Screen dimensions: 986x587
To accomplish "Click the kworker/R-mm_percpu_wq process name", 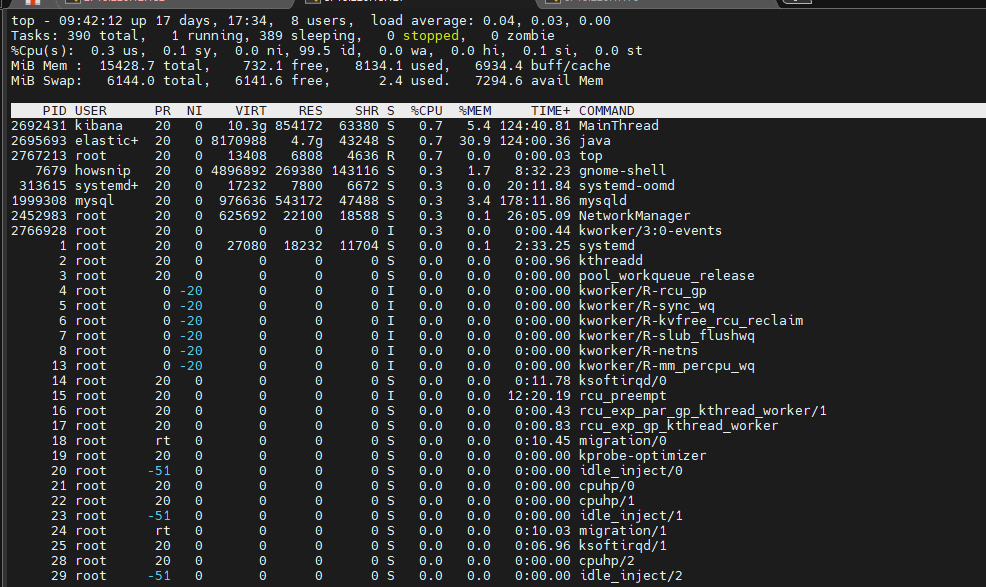I will click(x=667, y=366).
